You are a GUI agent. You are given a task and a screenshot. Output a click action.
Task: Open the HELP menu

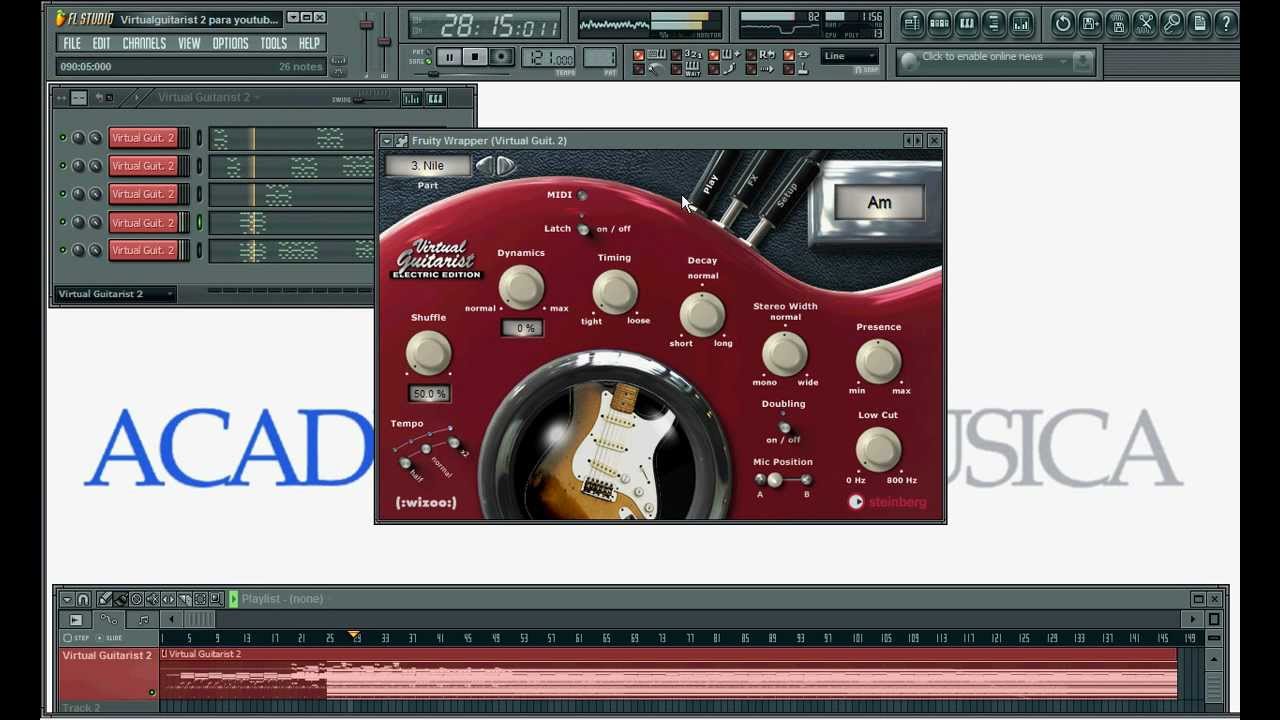click(x=309, y=44)
